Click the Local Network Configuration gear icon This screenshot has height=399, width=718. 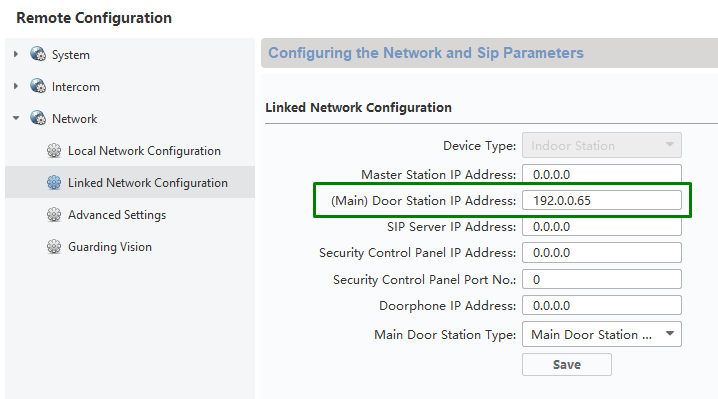coord(54,150)
